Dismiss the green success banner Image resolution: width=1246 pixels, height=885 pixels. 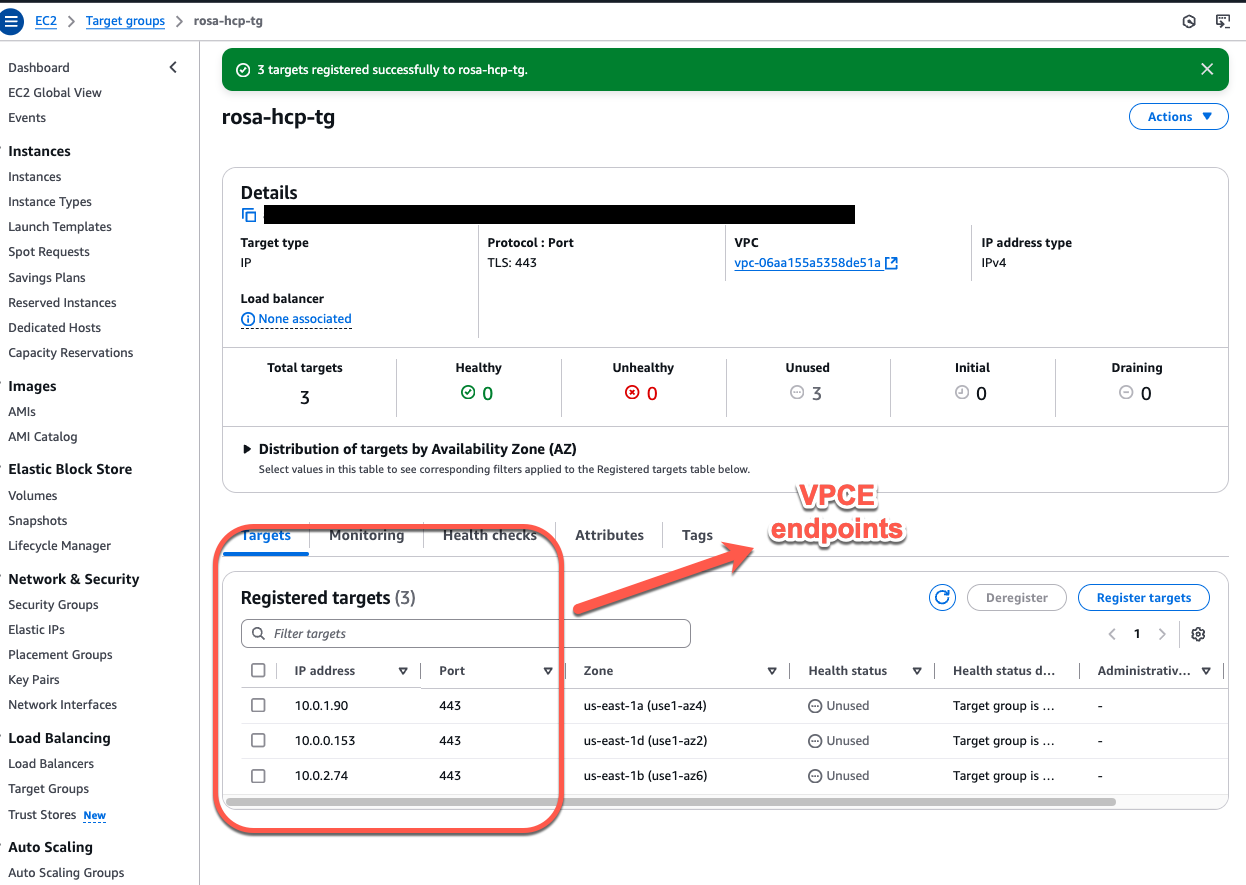[x=1207, y=70]
